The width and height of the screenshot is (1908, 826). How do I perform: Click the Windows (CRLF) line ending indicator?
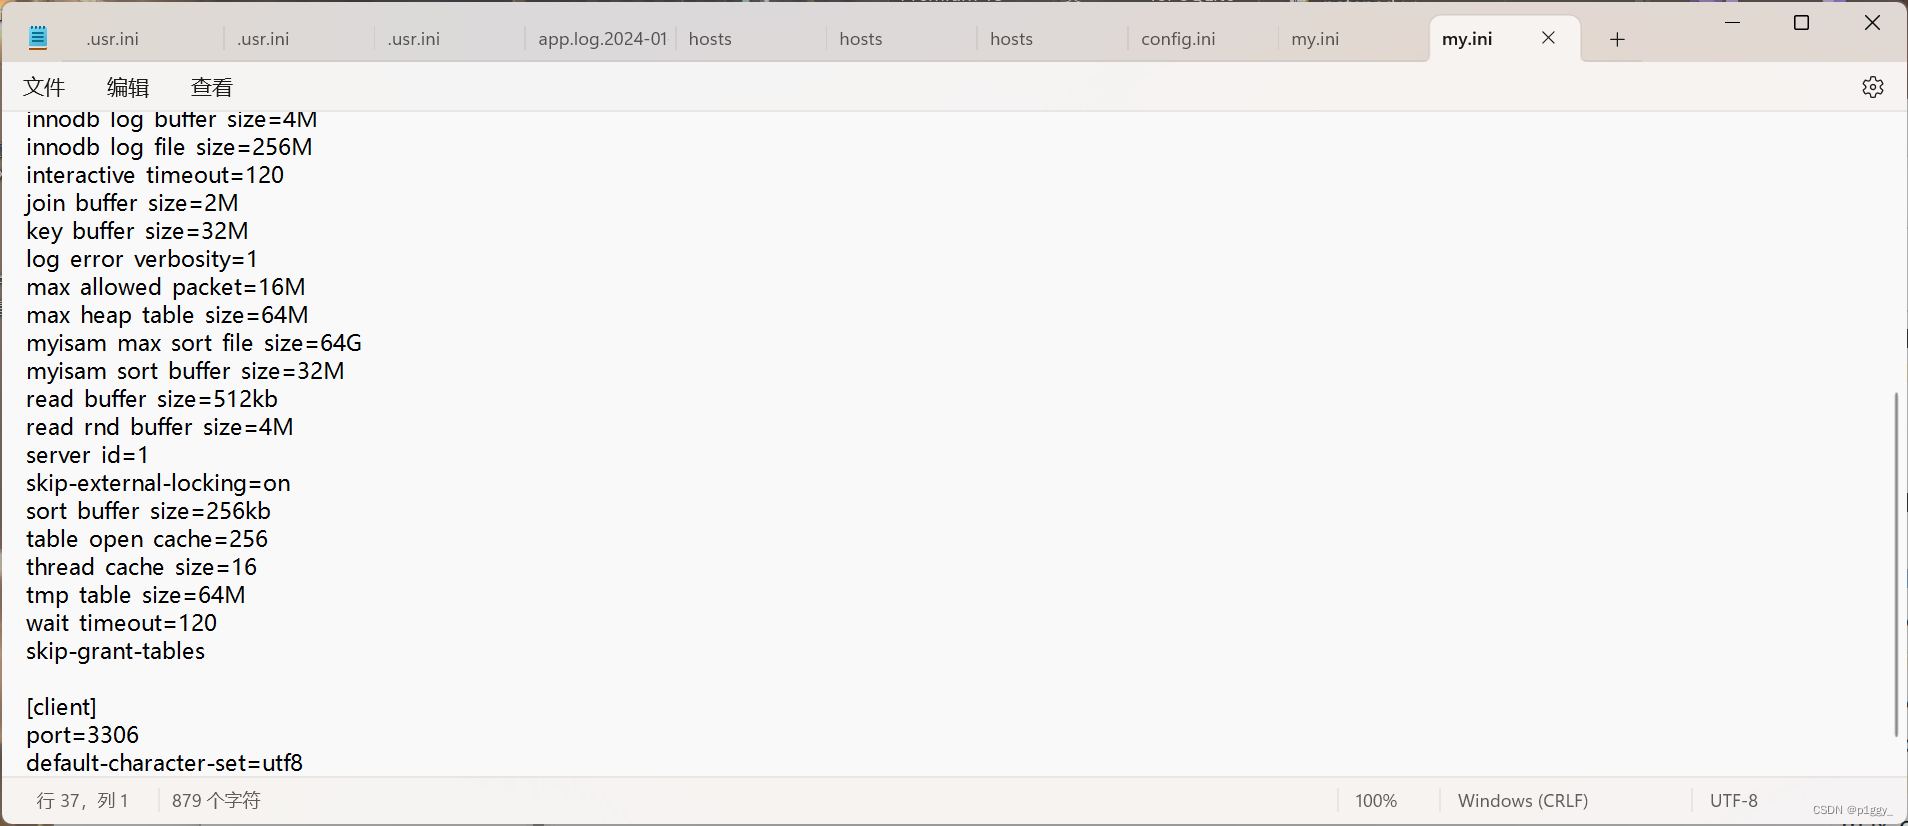pos(1523,801)
